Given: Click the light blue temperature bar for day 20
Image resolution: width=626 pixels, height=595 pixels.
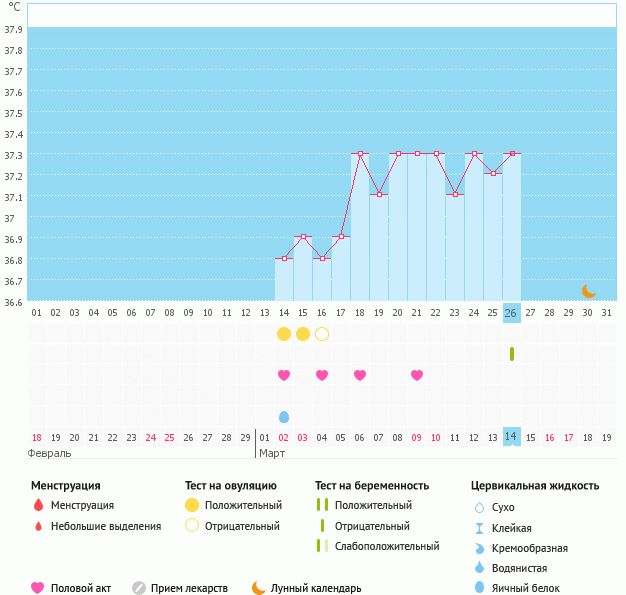Looking at the screenshot, I should (x=398, y=230).
